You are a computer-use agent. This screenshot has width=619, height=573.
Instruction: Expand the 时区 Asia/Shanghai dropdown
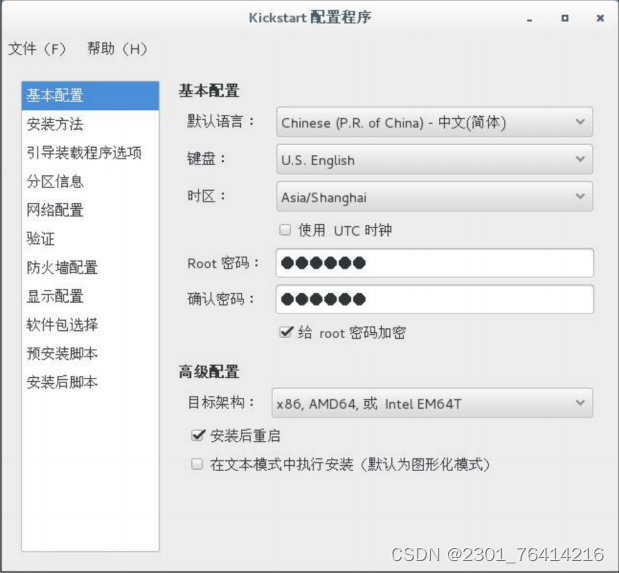click(434, 196)
